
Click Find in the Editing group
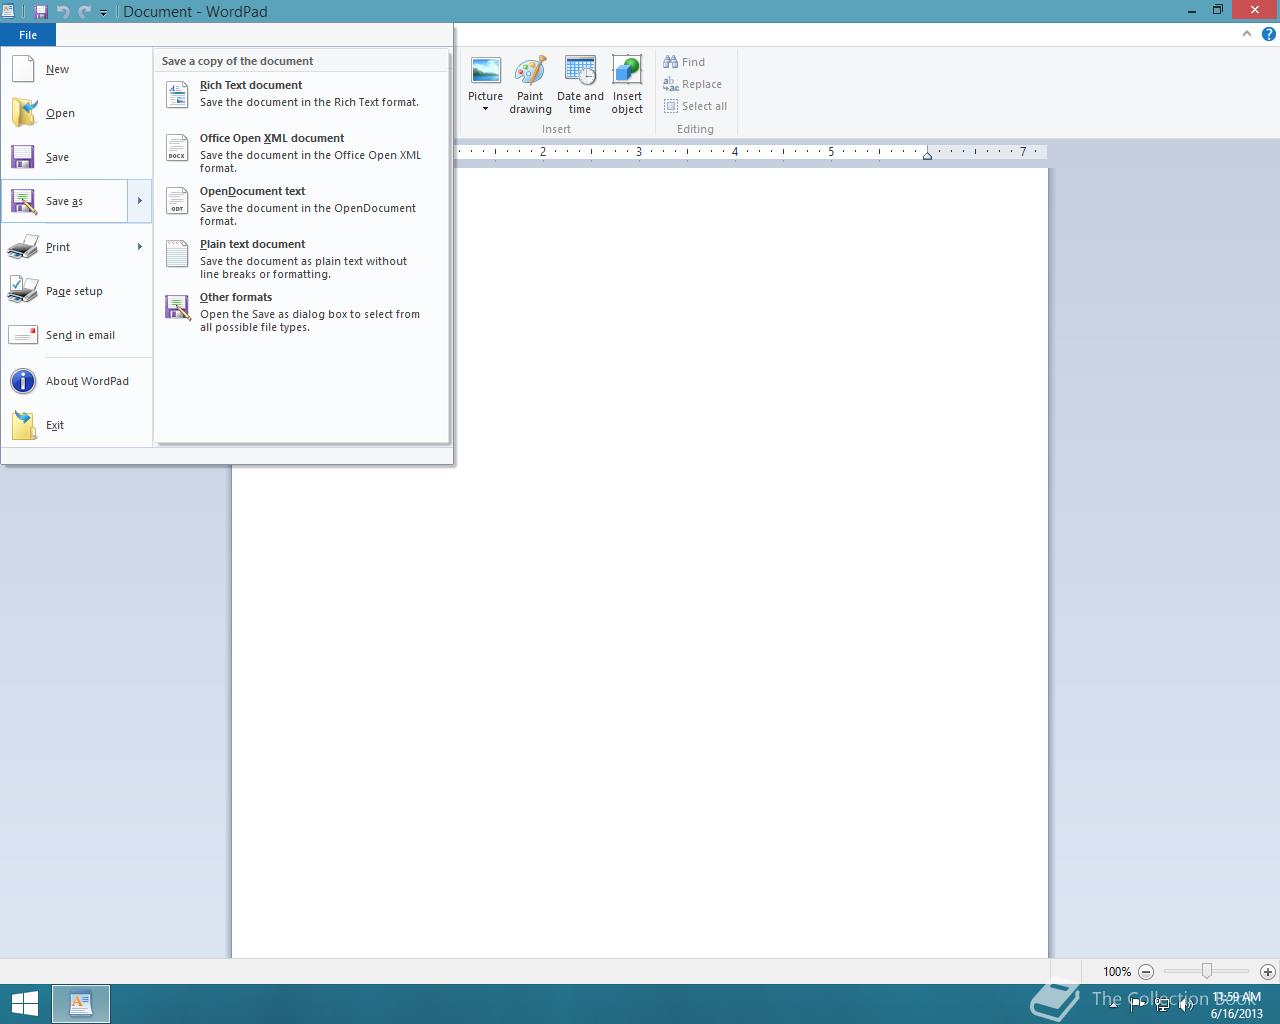click(x=684, y=62)
